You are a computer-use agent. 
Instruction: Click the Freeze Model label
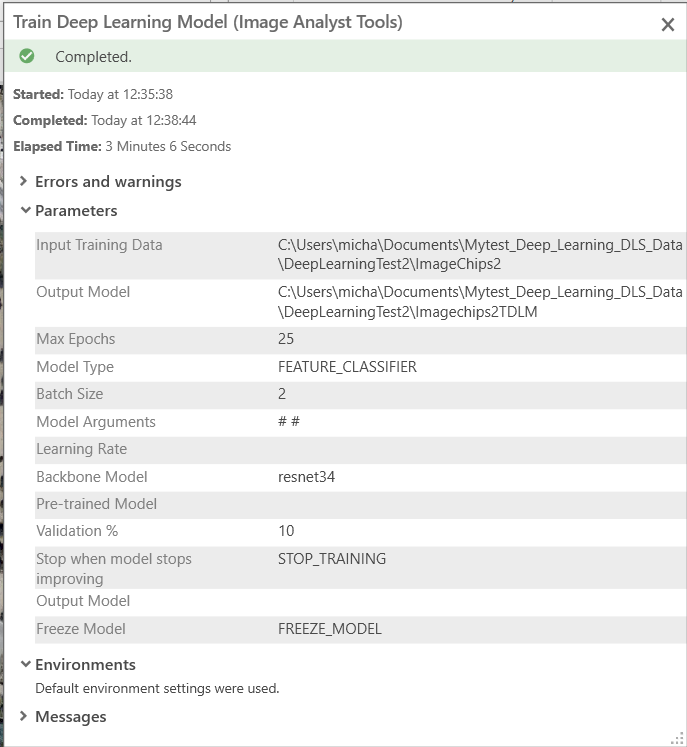tap(81, 629)
